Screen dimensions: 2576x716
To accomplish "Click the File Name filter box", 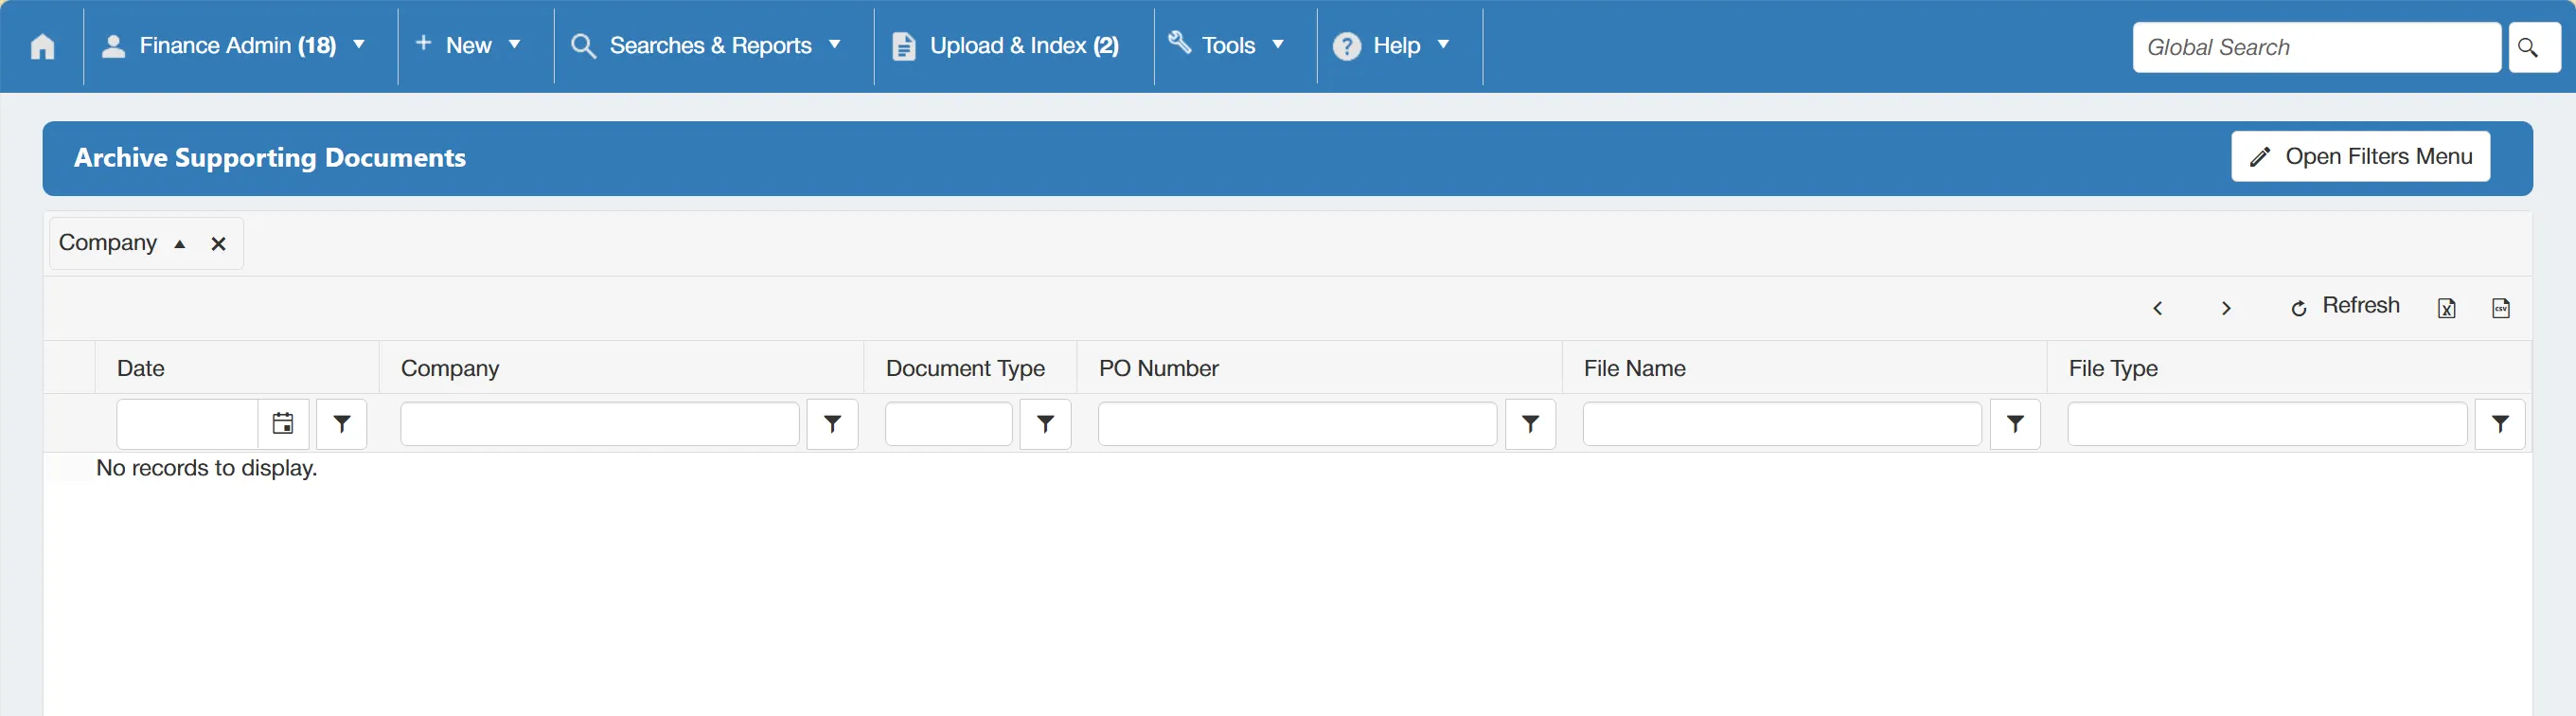I will (1782, 424).
